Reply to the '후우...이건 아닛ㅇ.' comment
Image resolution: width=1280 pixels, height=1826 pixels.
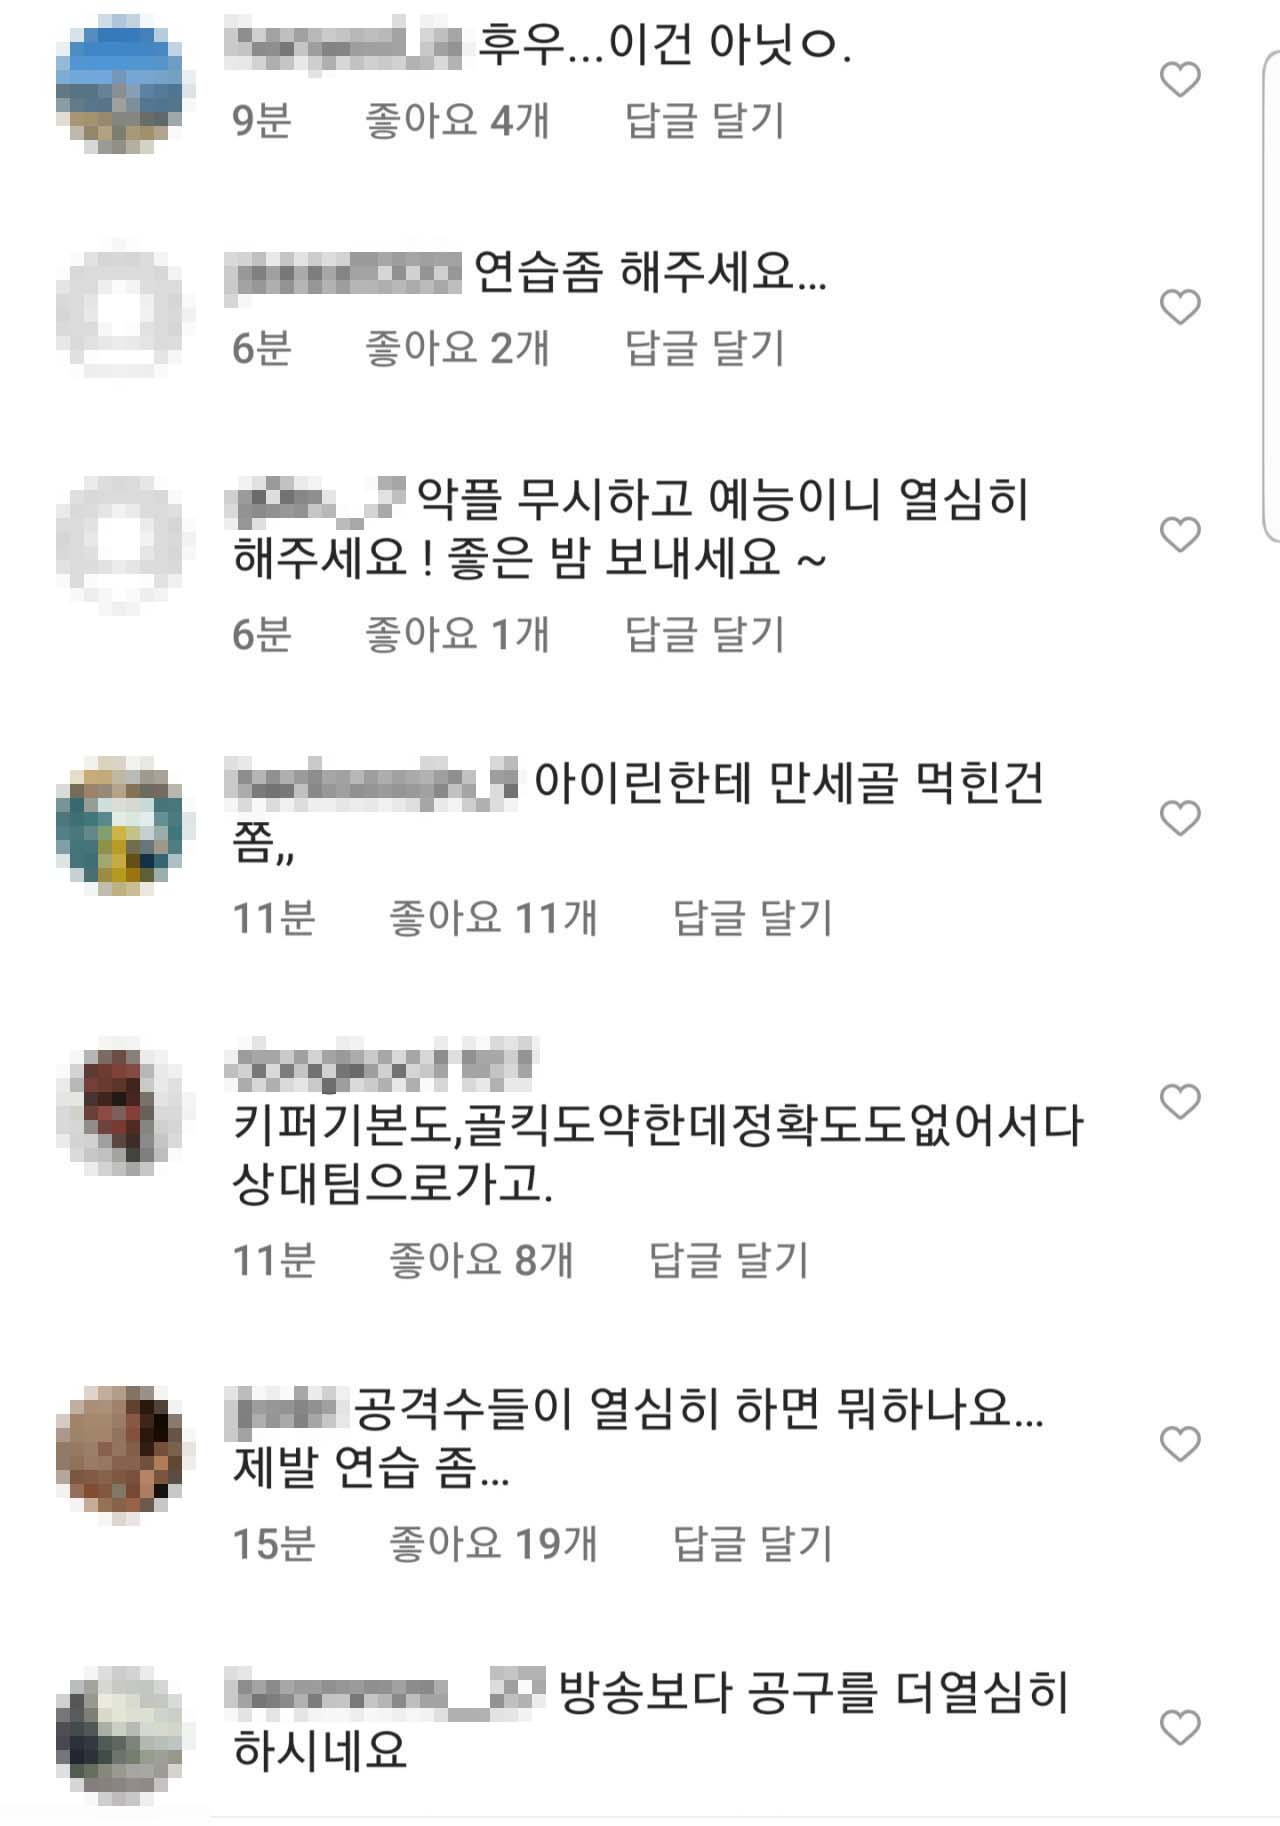click(x=705, y=121)
